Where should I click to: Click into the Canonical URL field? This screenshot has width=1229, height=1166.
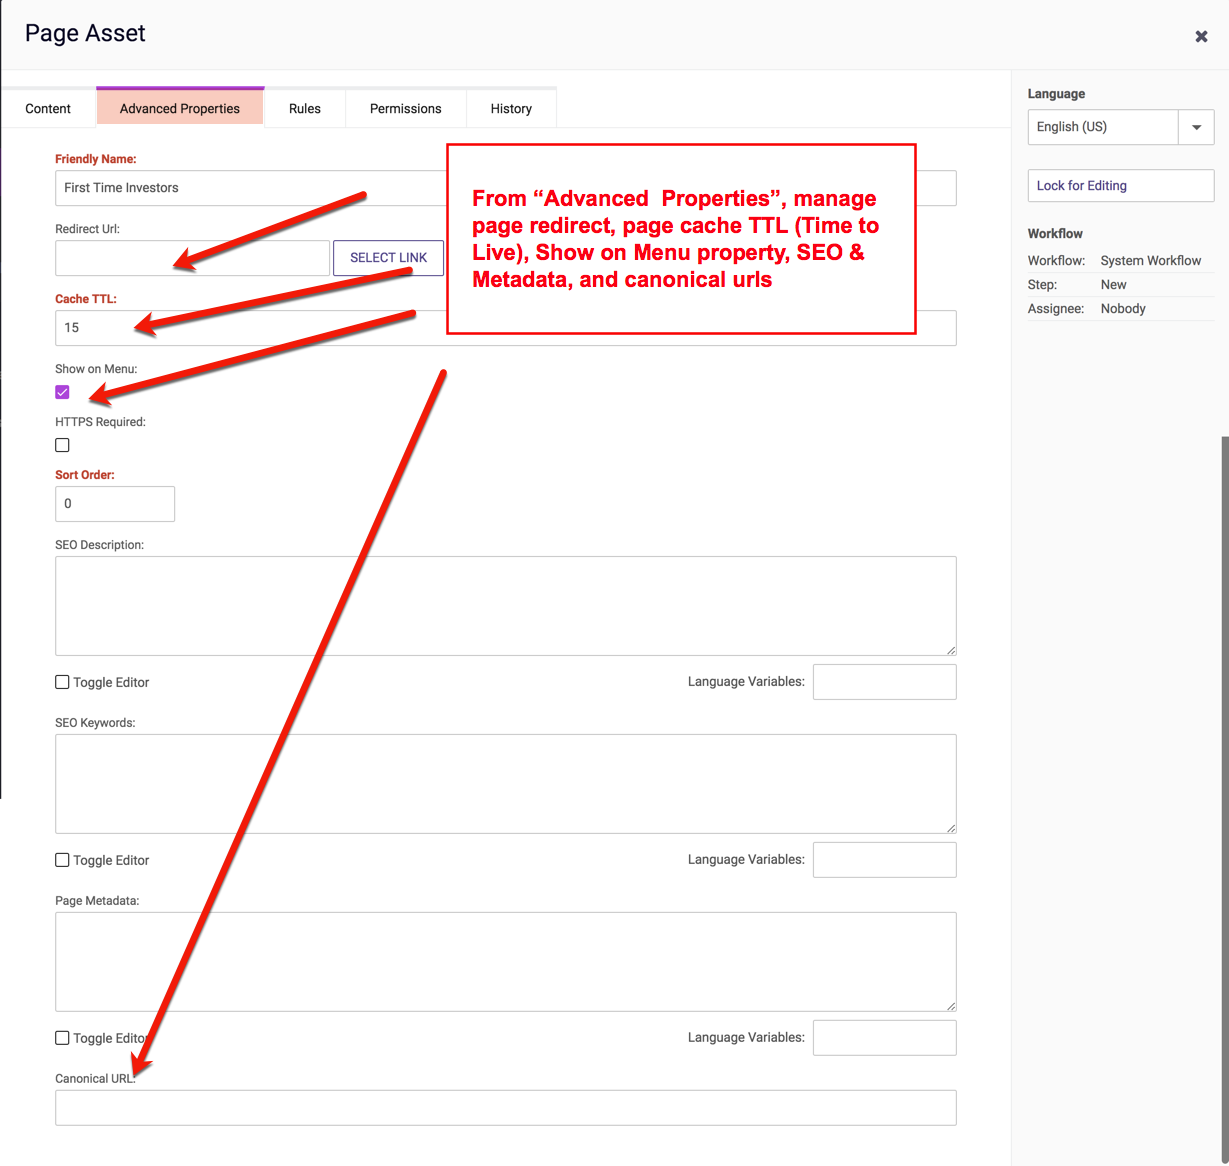(x=505, y=1108)
